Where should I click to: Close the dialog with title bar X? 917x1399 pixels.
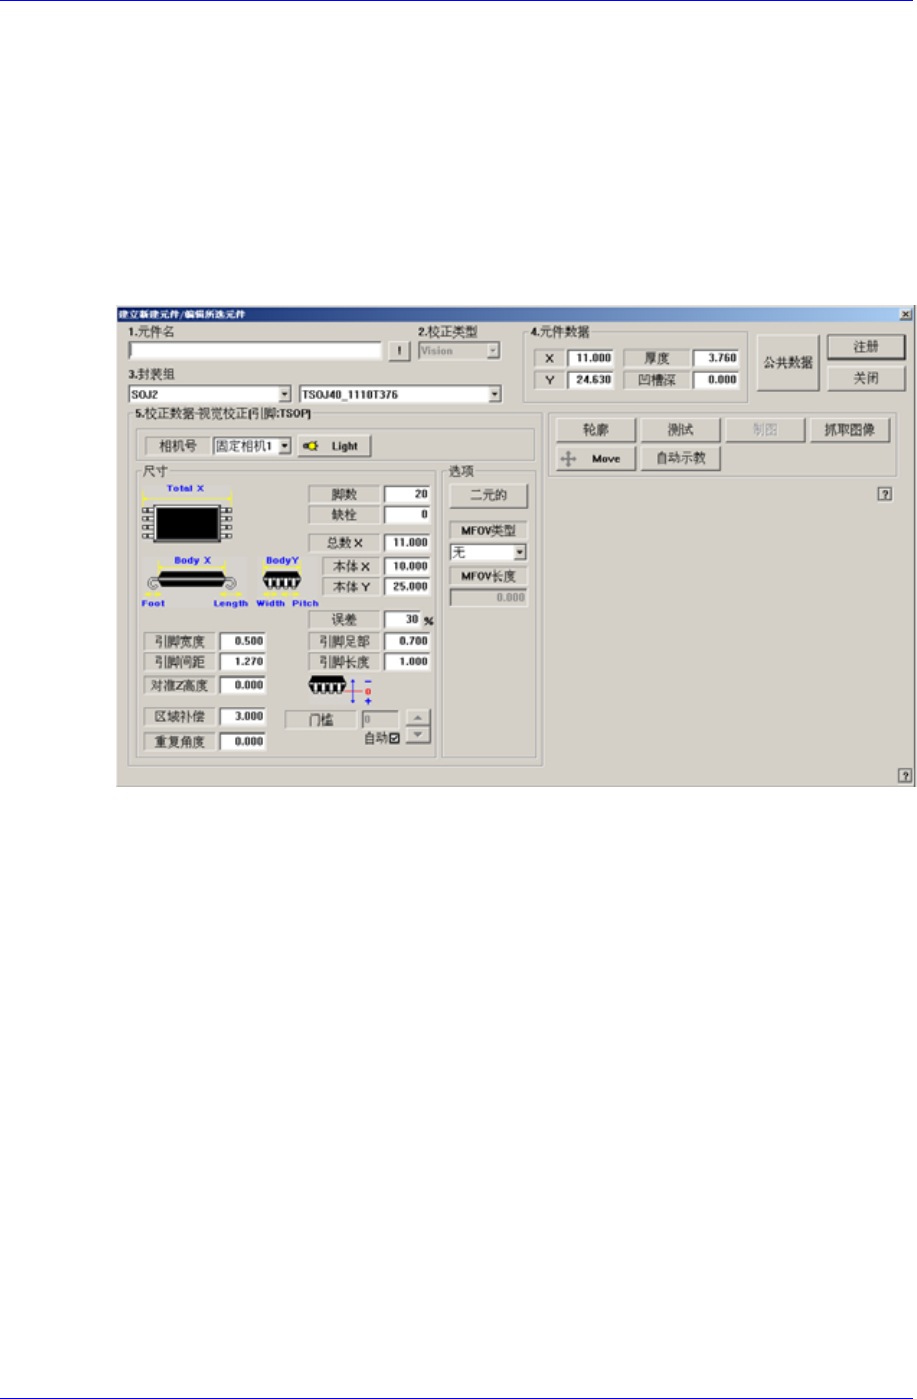coord(904,313)
